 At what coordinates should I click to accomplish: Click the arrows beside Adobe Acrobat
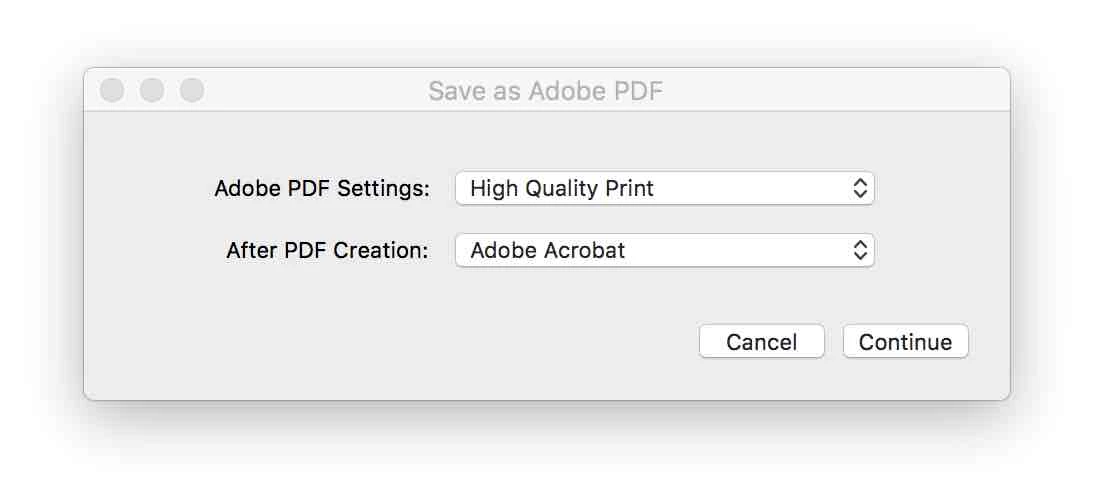point(859,250)
